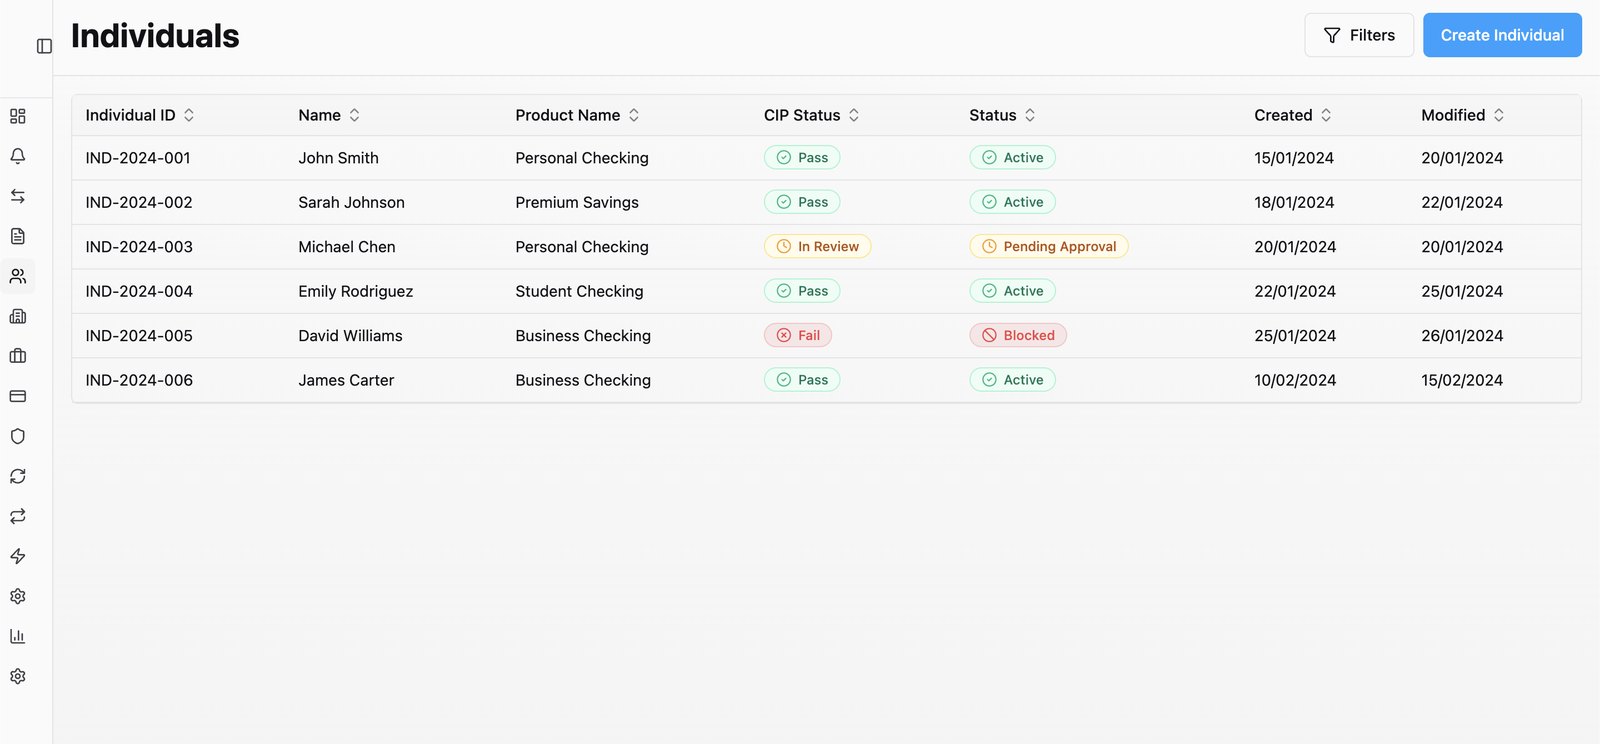Image resolution: width=1600 pixels, height=744 pixels.
Task: Open the document page icon in sidebar
Action: coord(18,236)
